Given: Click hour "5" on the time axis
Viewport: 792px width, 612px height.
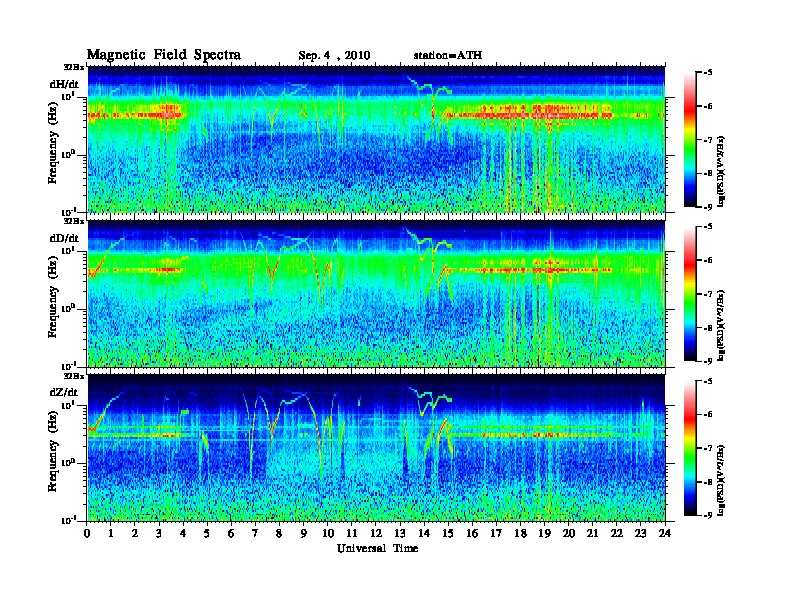Looking at the screenshot, I should coord(207,534).
